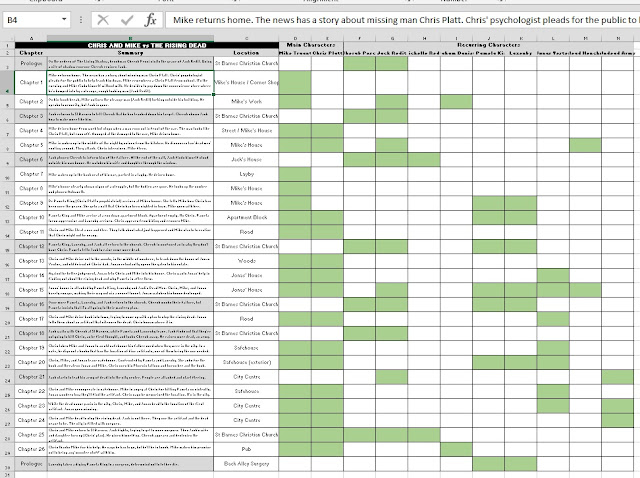Select the Woods location cell
The image size is (640, 478).
[246, 261]
